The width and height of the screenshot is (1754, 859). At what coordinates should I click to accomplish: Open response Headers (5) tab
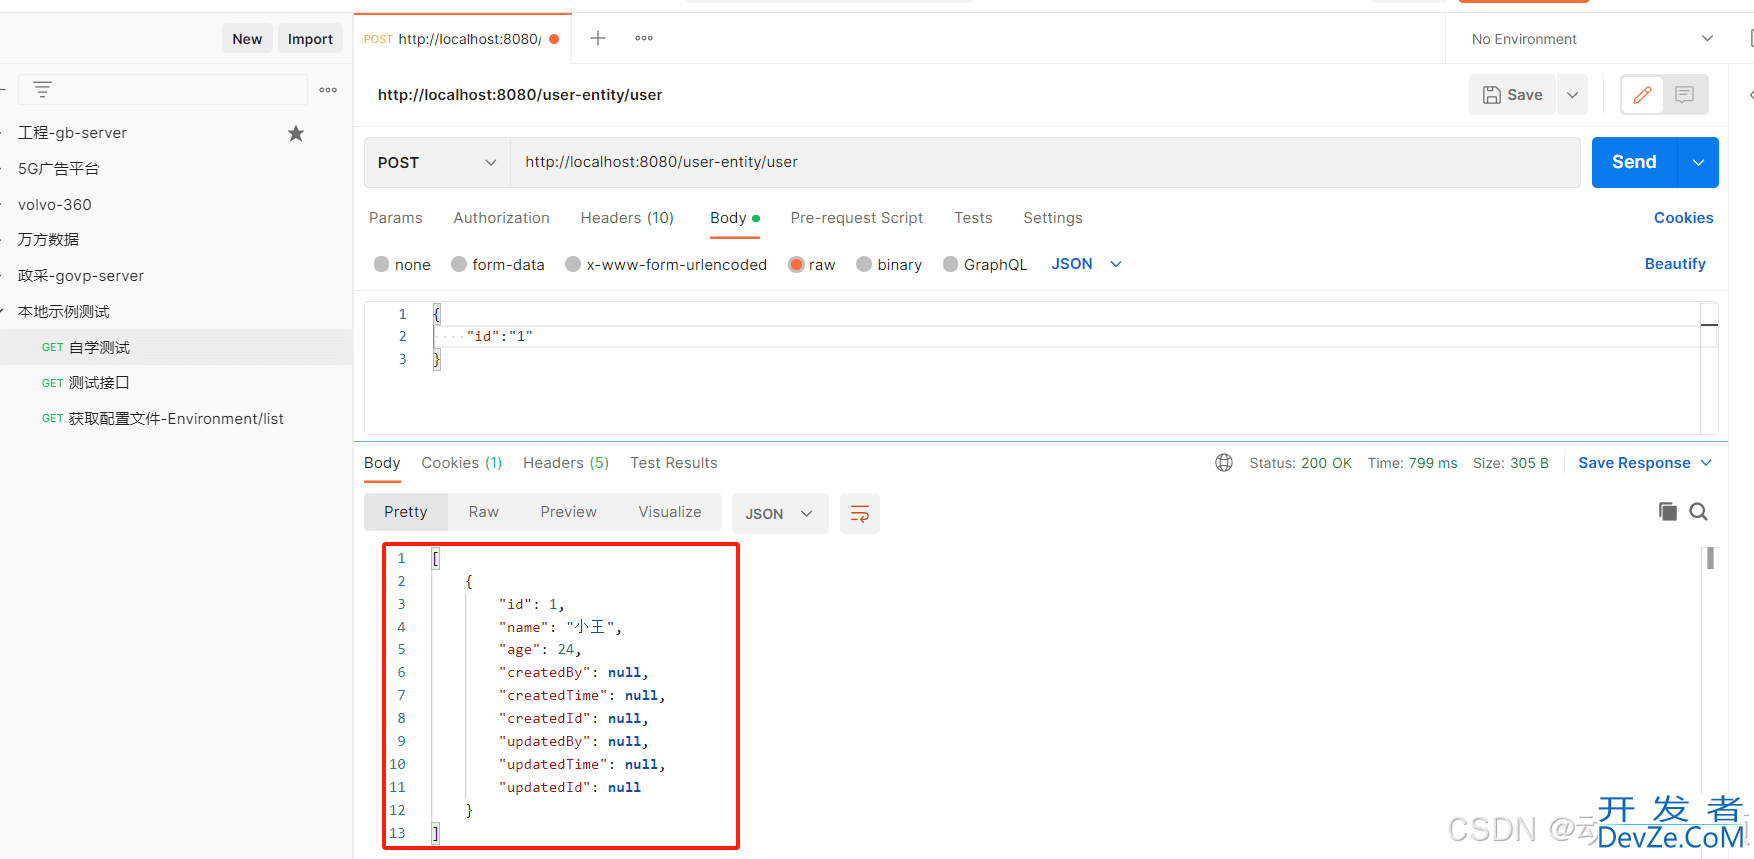coord(566,462)
